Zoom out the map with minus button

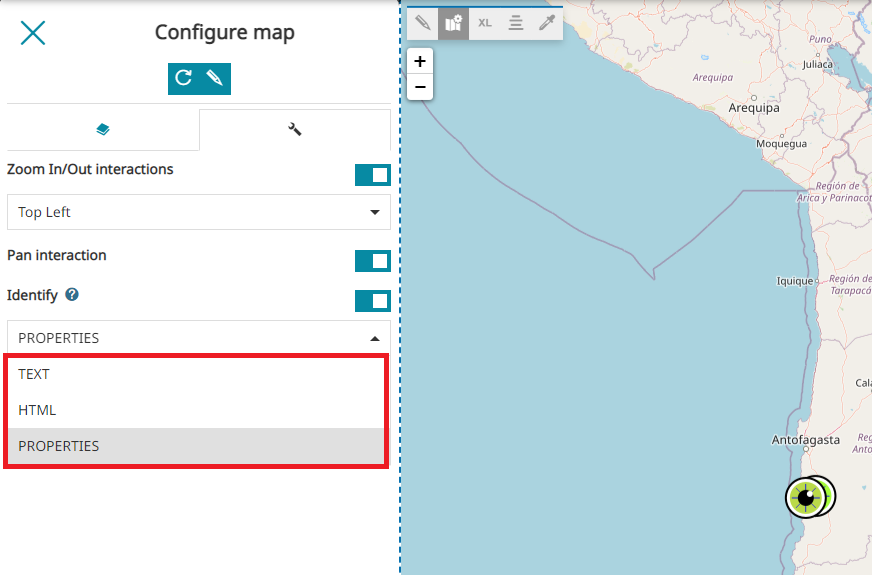pyautogui.click(x=420, y=87)
